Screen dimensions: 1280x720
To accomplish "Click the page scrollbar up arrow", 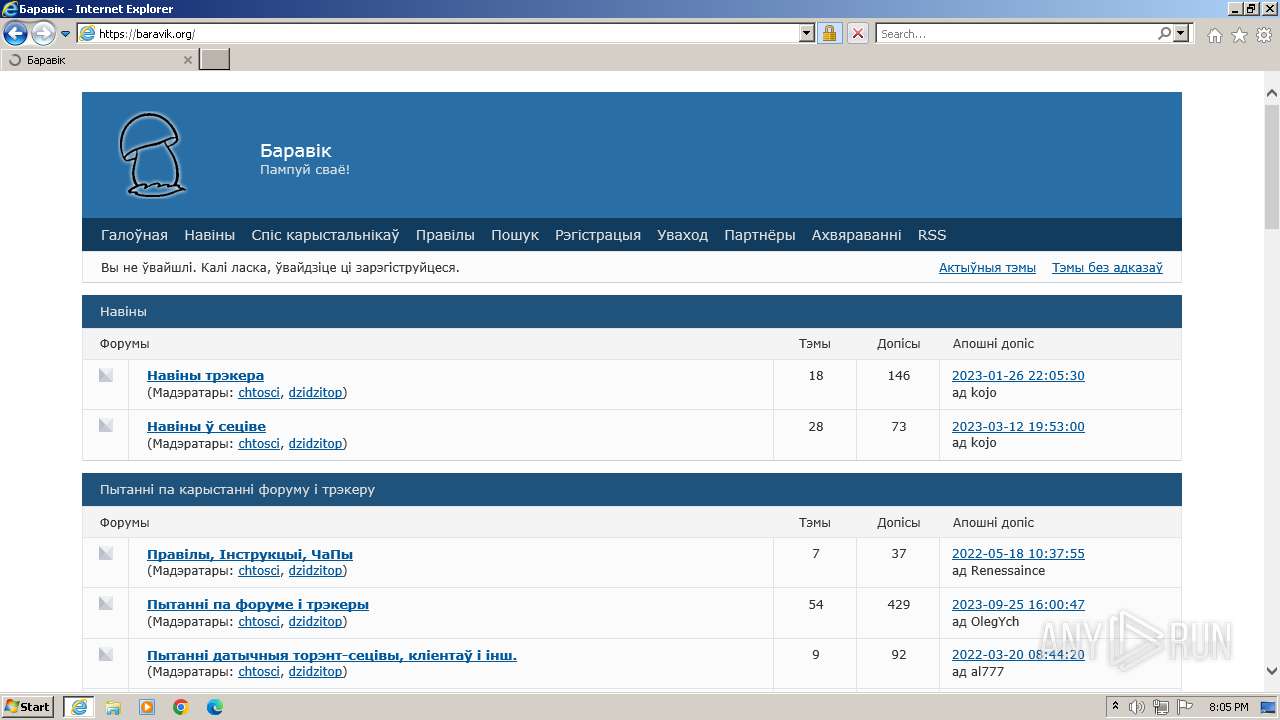I will pos(1272,94).
